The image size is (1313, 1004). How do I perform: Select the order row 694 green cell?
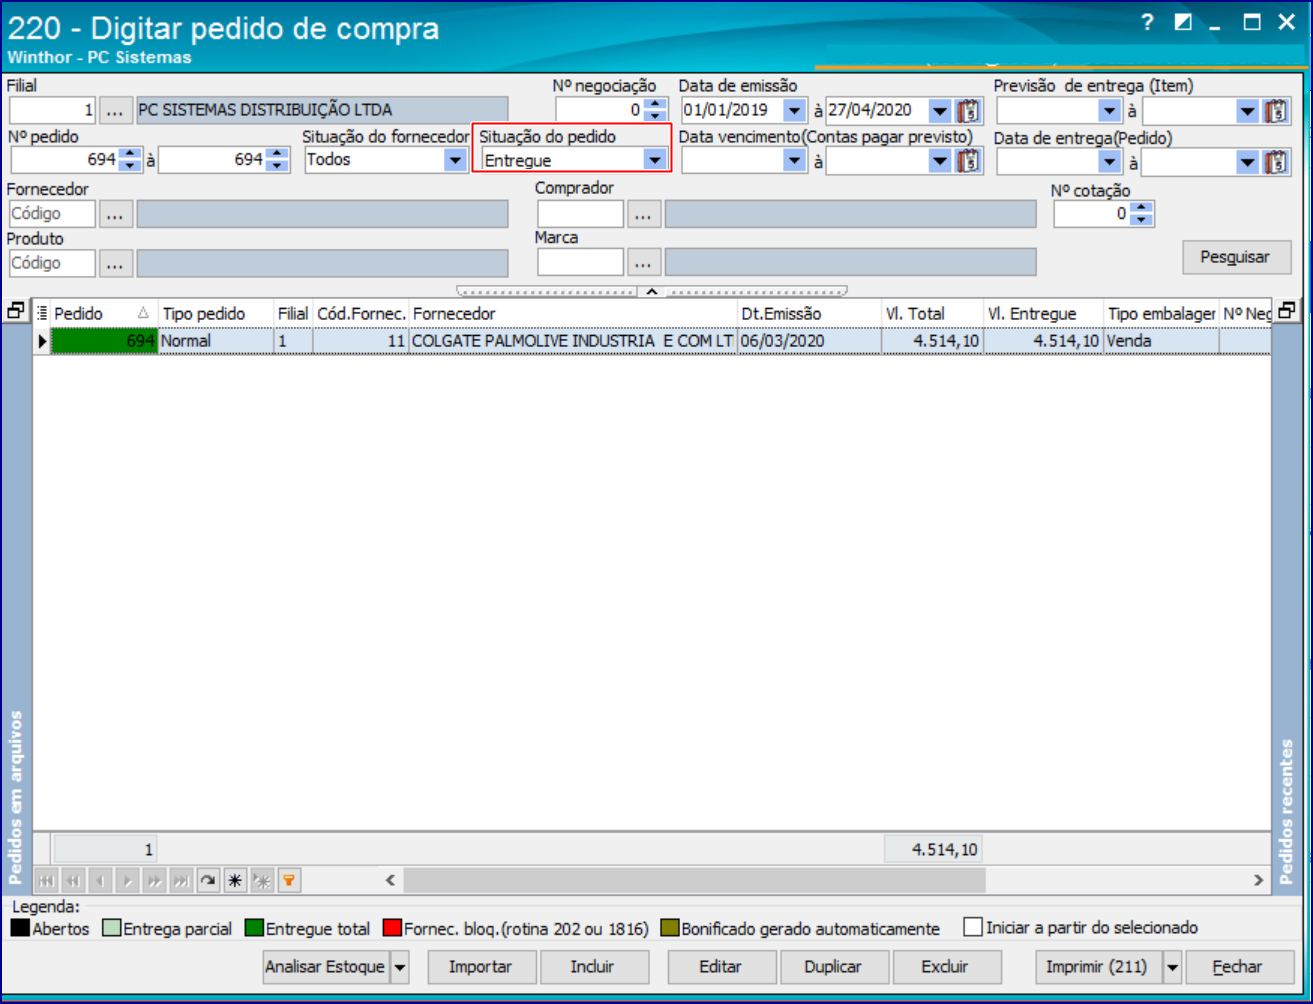tap(104, 341)
